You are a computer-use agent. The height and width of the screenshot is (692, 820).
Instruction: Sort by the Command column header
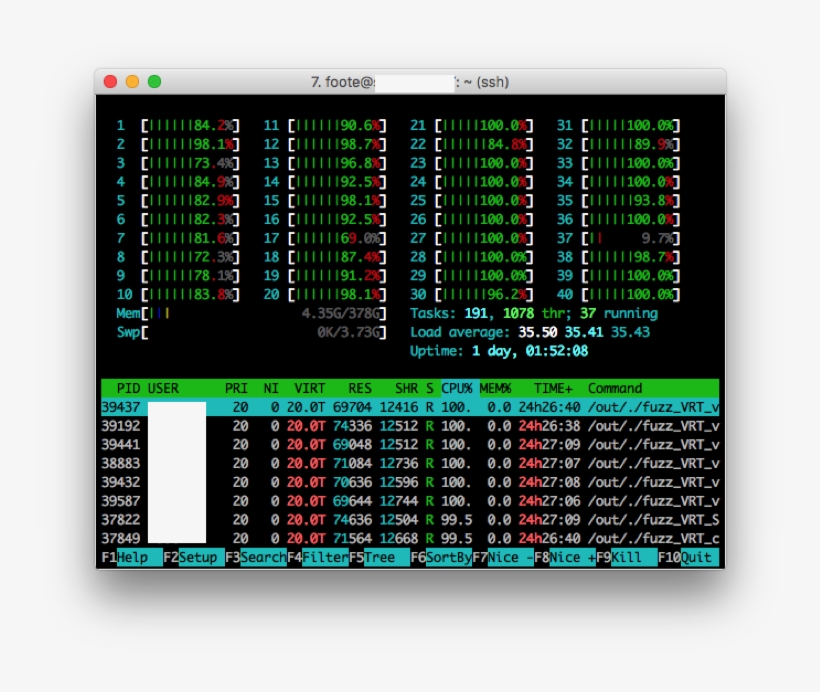tap(617, 388)
